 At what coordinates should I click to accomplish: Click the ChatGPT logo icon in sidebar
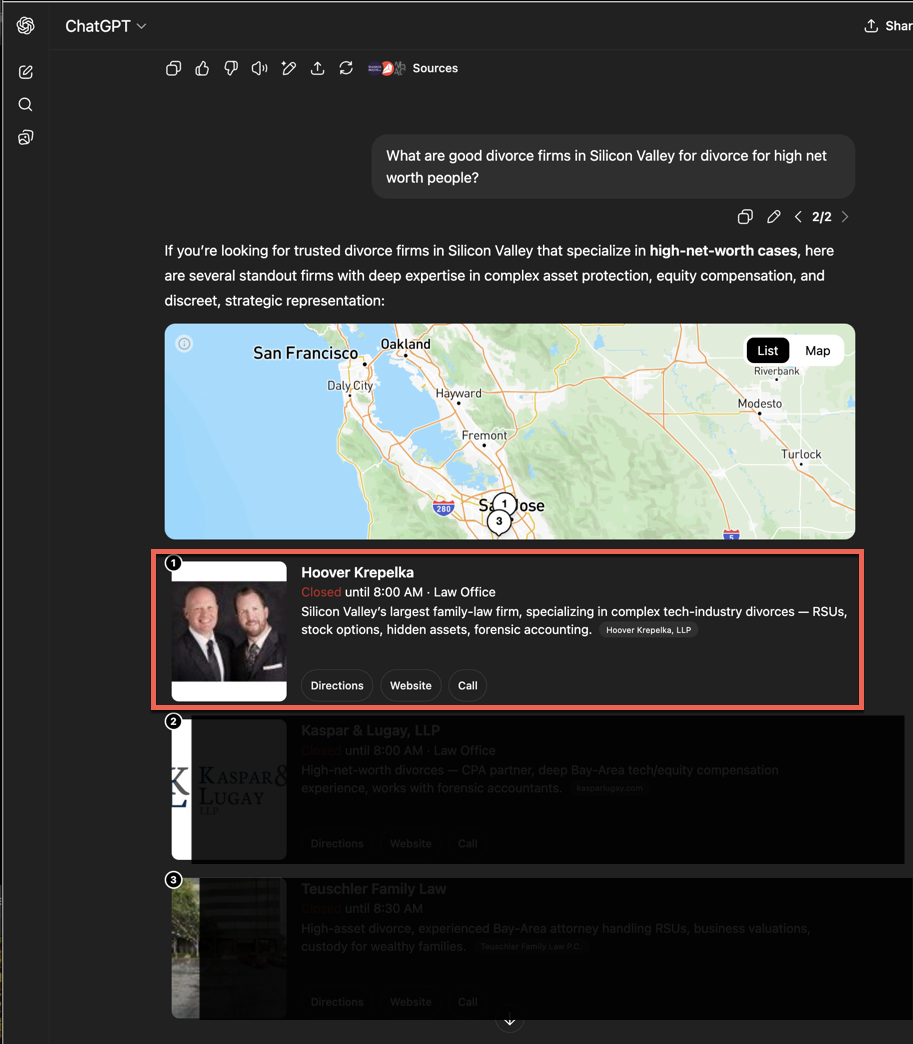coord(25,25)
